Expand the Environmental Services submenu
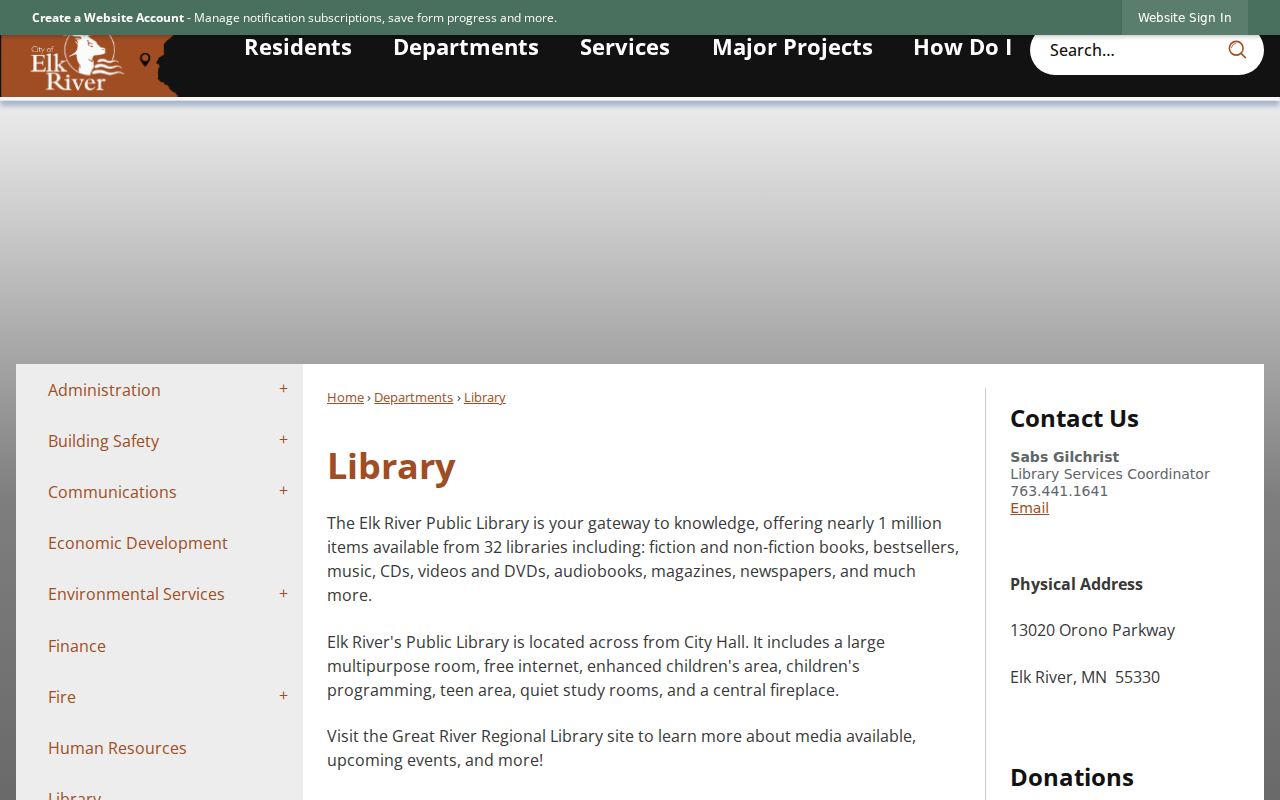This screenshot has height=800, width=1280. pos(283,594)
